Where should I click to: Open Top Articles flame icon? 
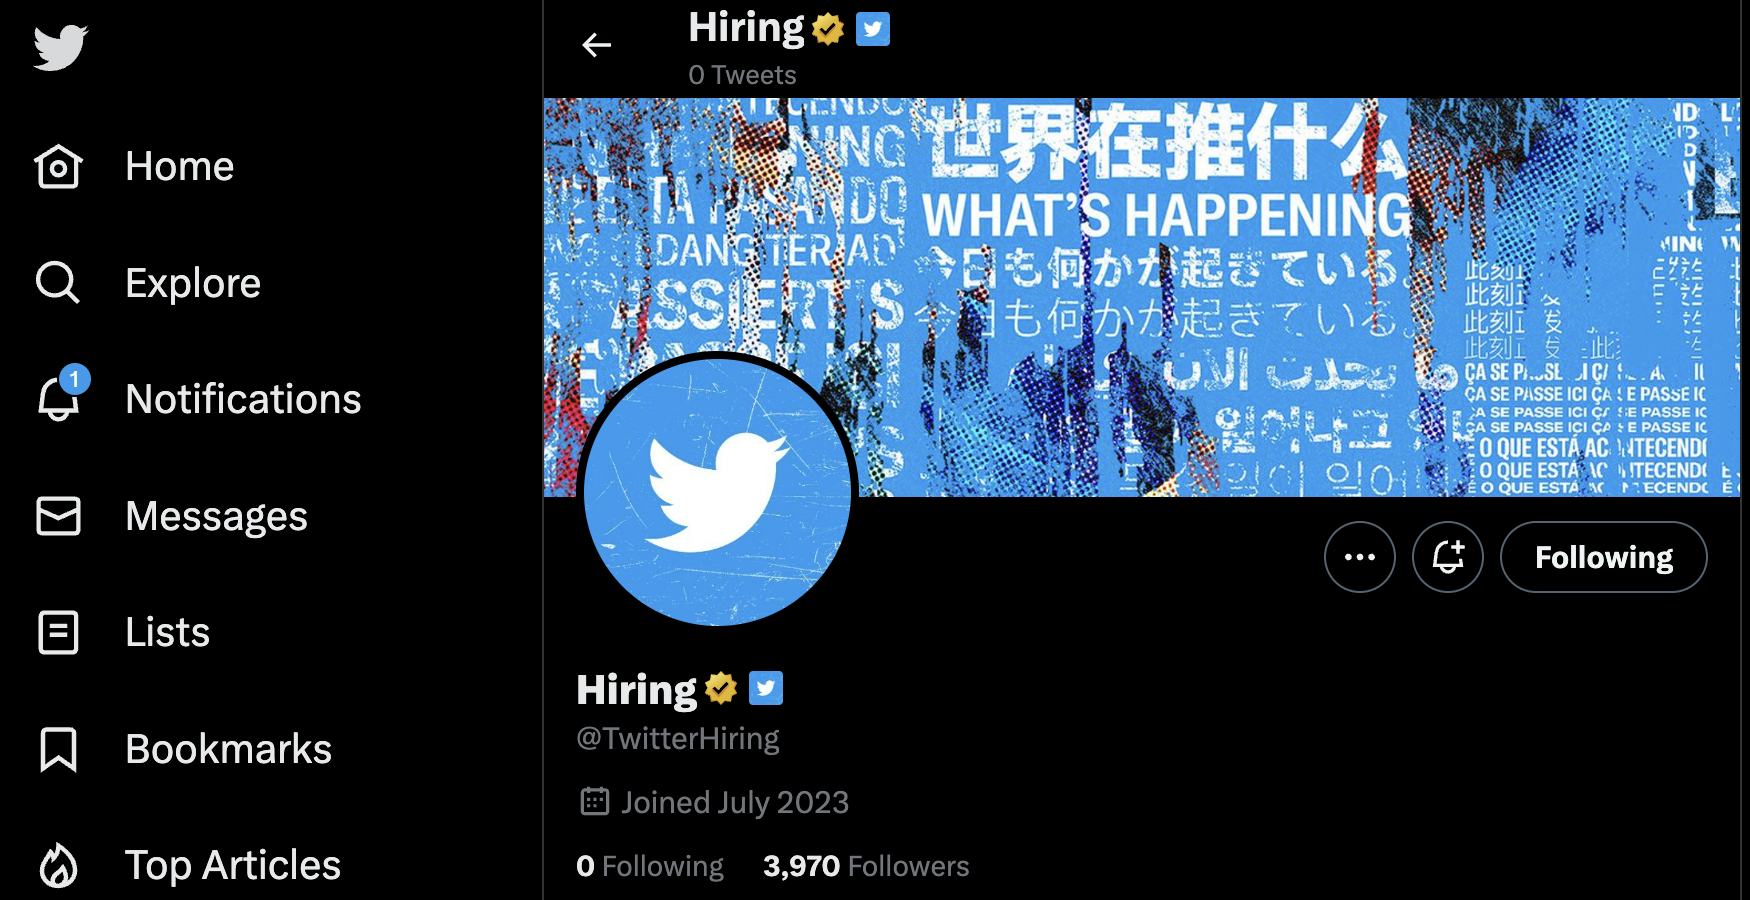[x=58, y=866]
